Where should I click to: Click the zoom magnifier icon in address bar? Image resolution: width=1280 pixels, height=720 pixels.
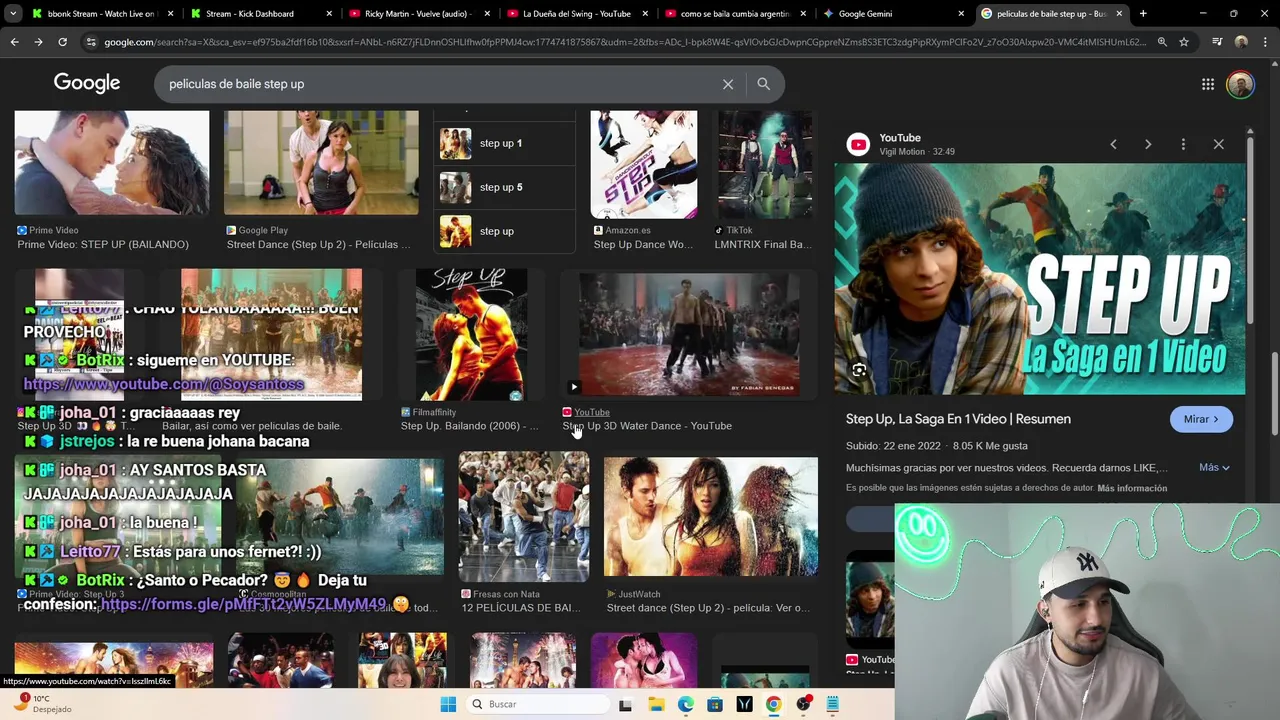[1162, 42]
